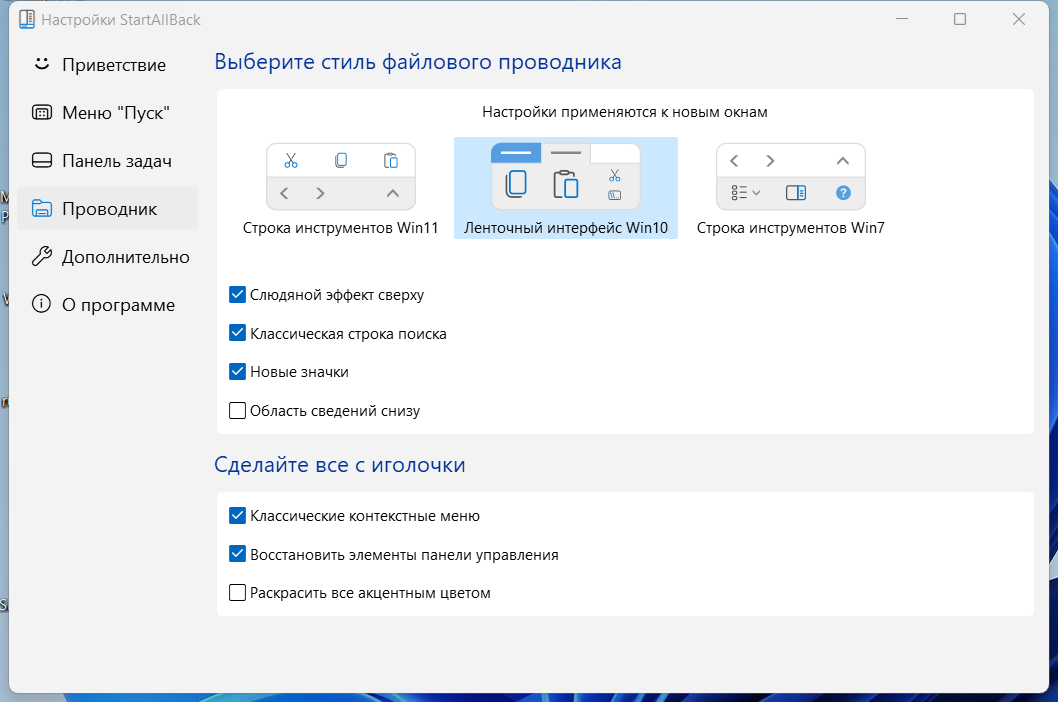The height and width of the screenshot is (702, 1058).
Task: Uncheck Слюдяной эффект сверху
Action: tap(238, 295)
